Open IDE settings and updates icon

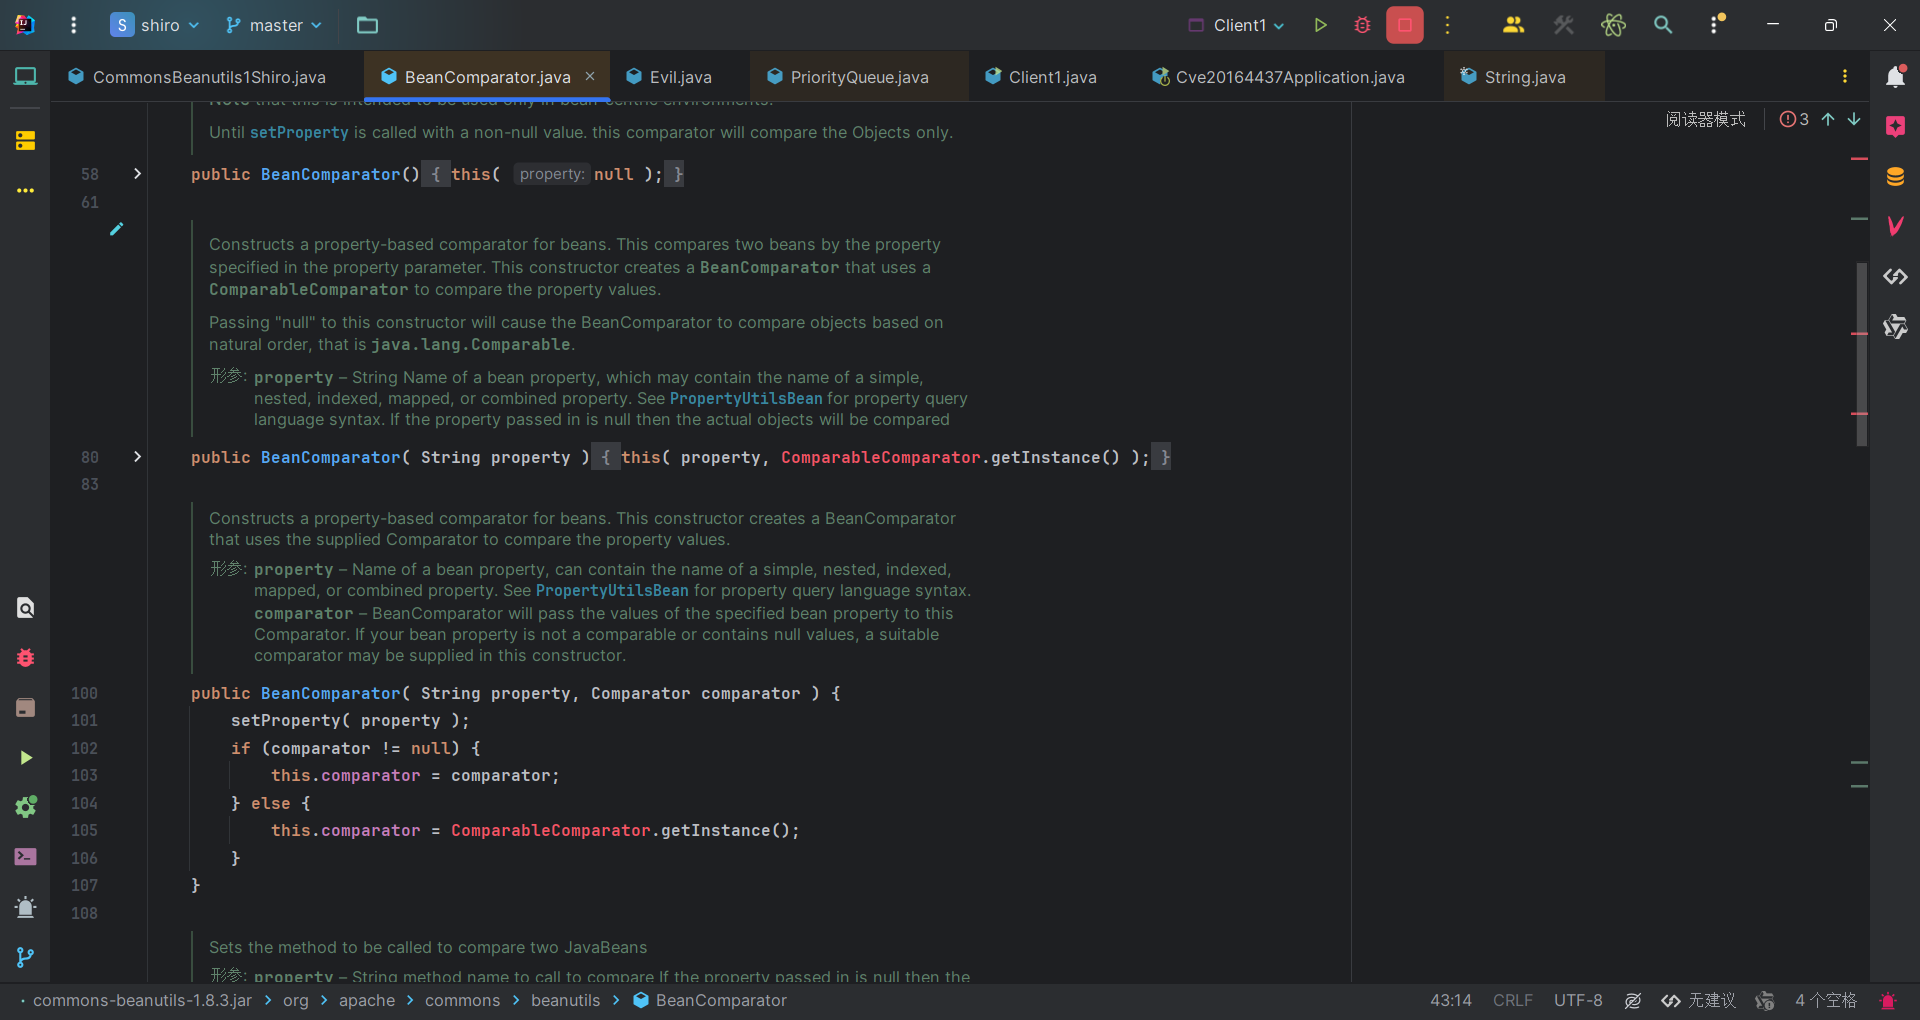point(1716,25)
